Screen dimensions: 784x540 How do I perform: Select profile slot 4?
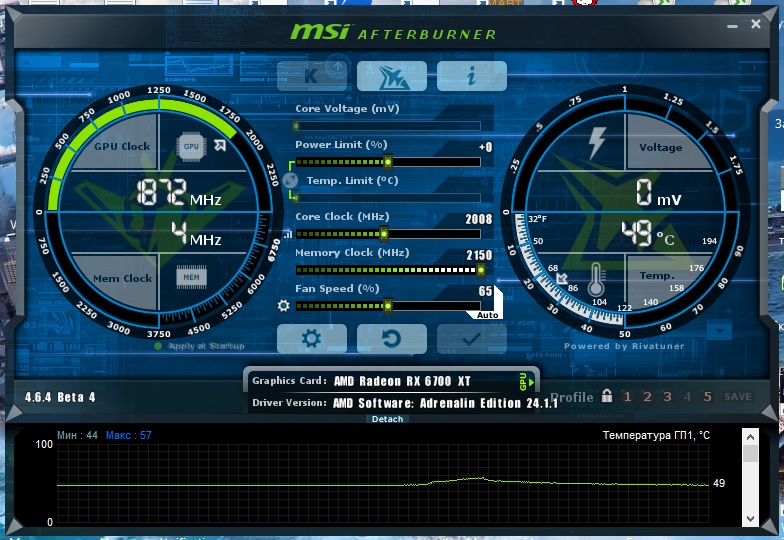(x=688, y=396)
